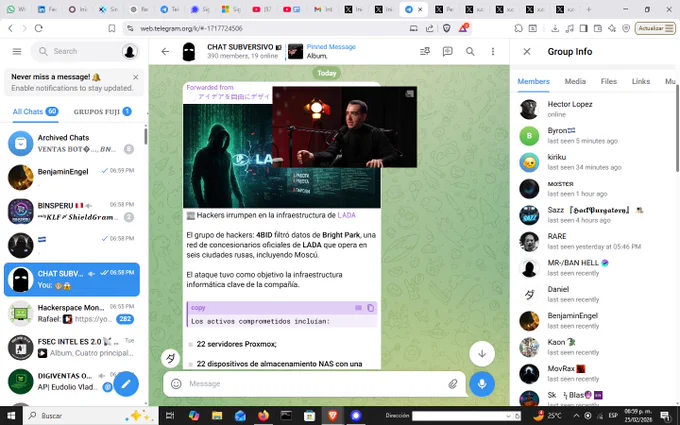Open member Kaon

(x=595, y=347)
